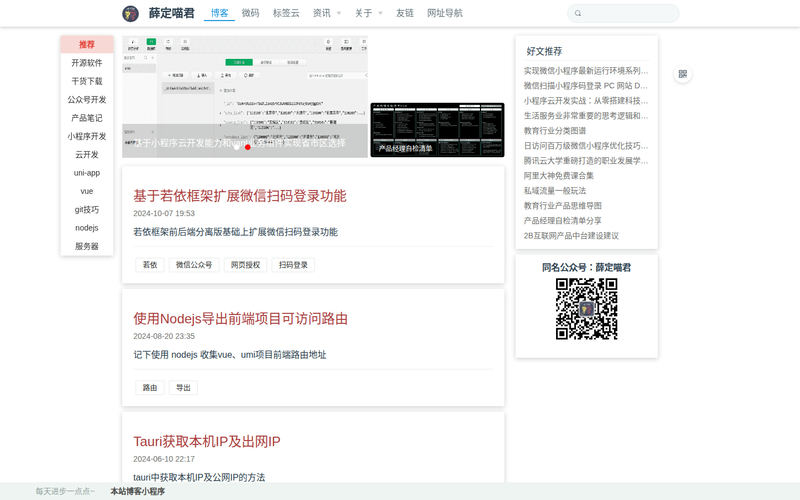Viewport: 800px width, 500px height.
Task: Click the white carousel indicator dot
Action: pos(237,147)
